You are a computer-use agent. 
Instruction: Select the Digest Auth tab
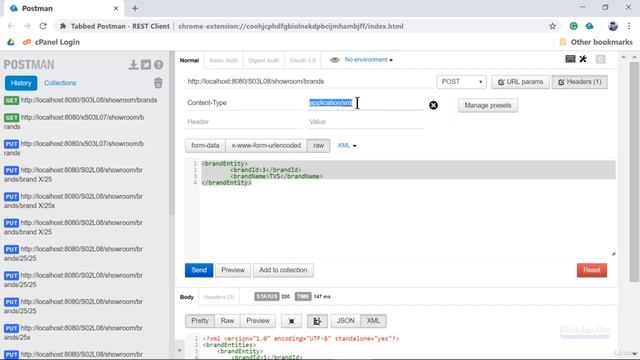tap(264, 60)
